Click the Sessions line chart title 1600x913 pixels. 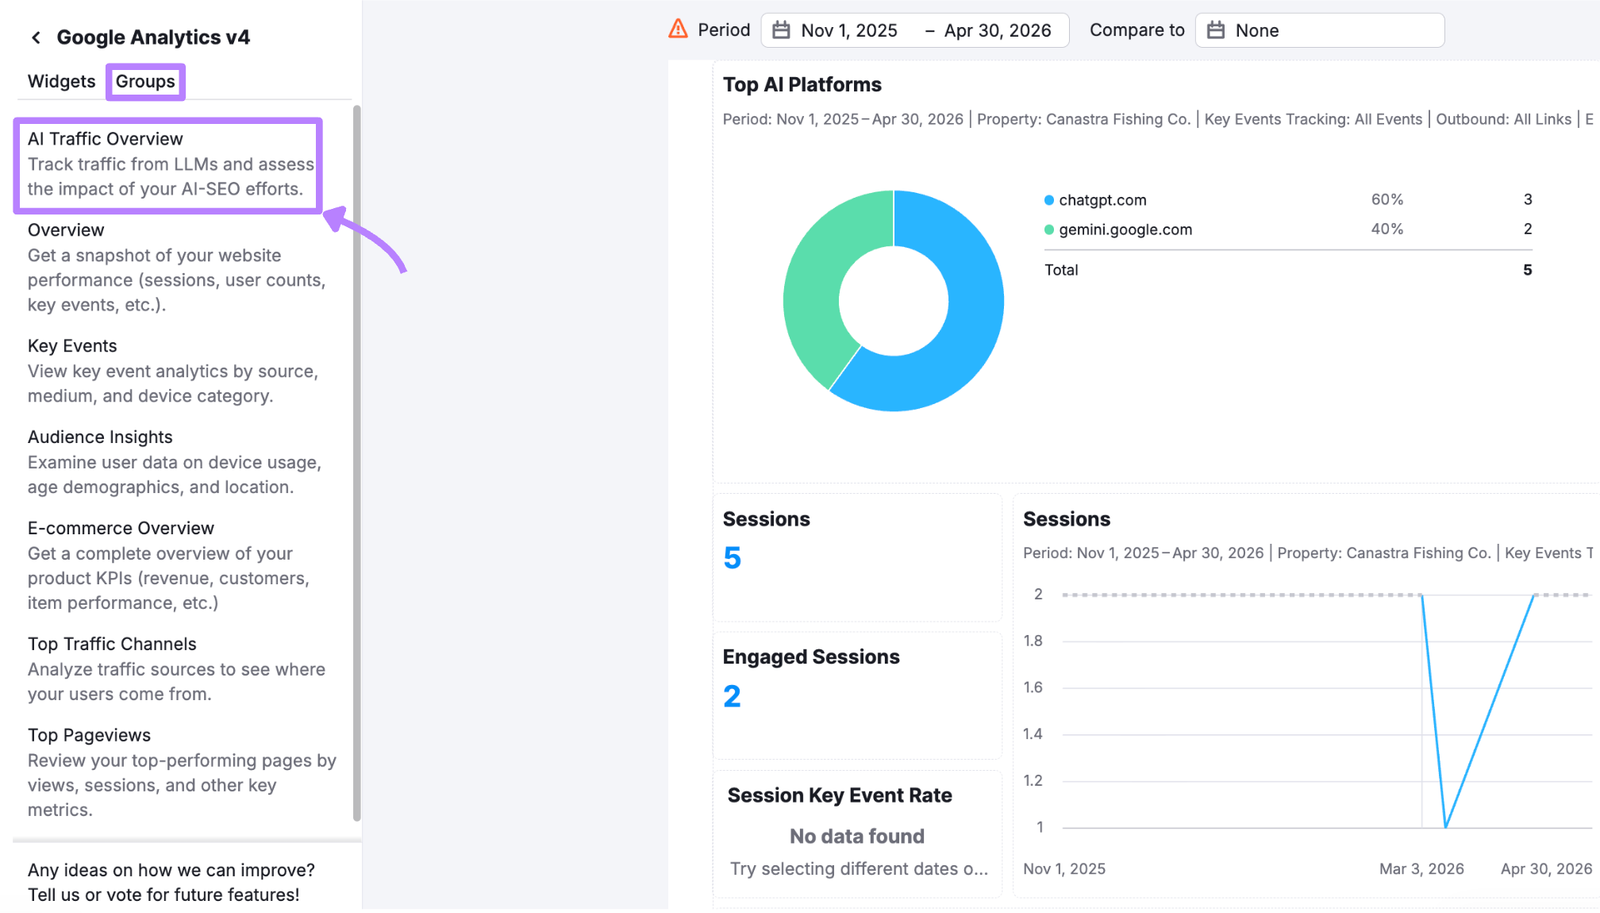click(x=1066, y=520)
